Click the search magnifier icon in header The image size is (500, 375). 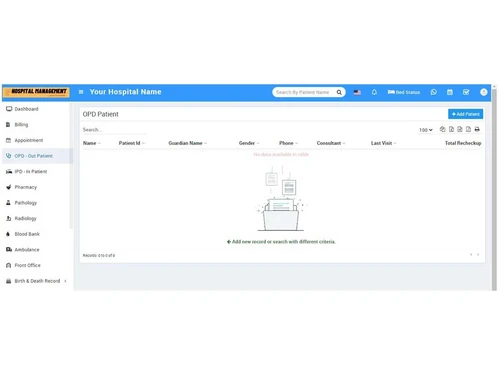coord(339,92)
